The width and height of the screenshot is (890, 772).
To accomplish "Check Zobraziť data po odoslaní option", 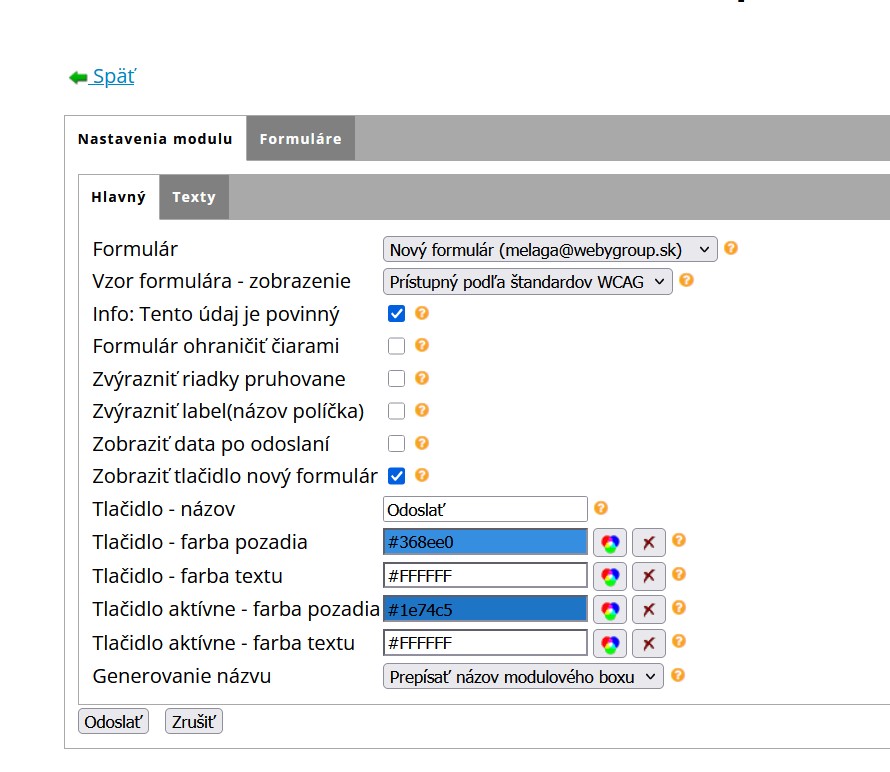I will click(x=397, y=443).
